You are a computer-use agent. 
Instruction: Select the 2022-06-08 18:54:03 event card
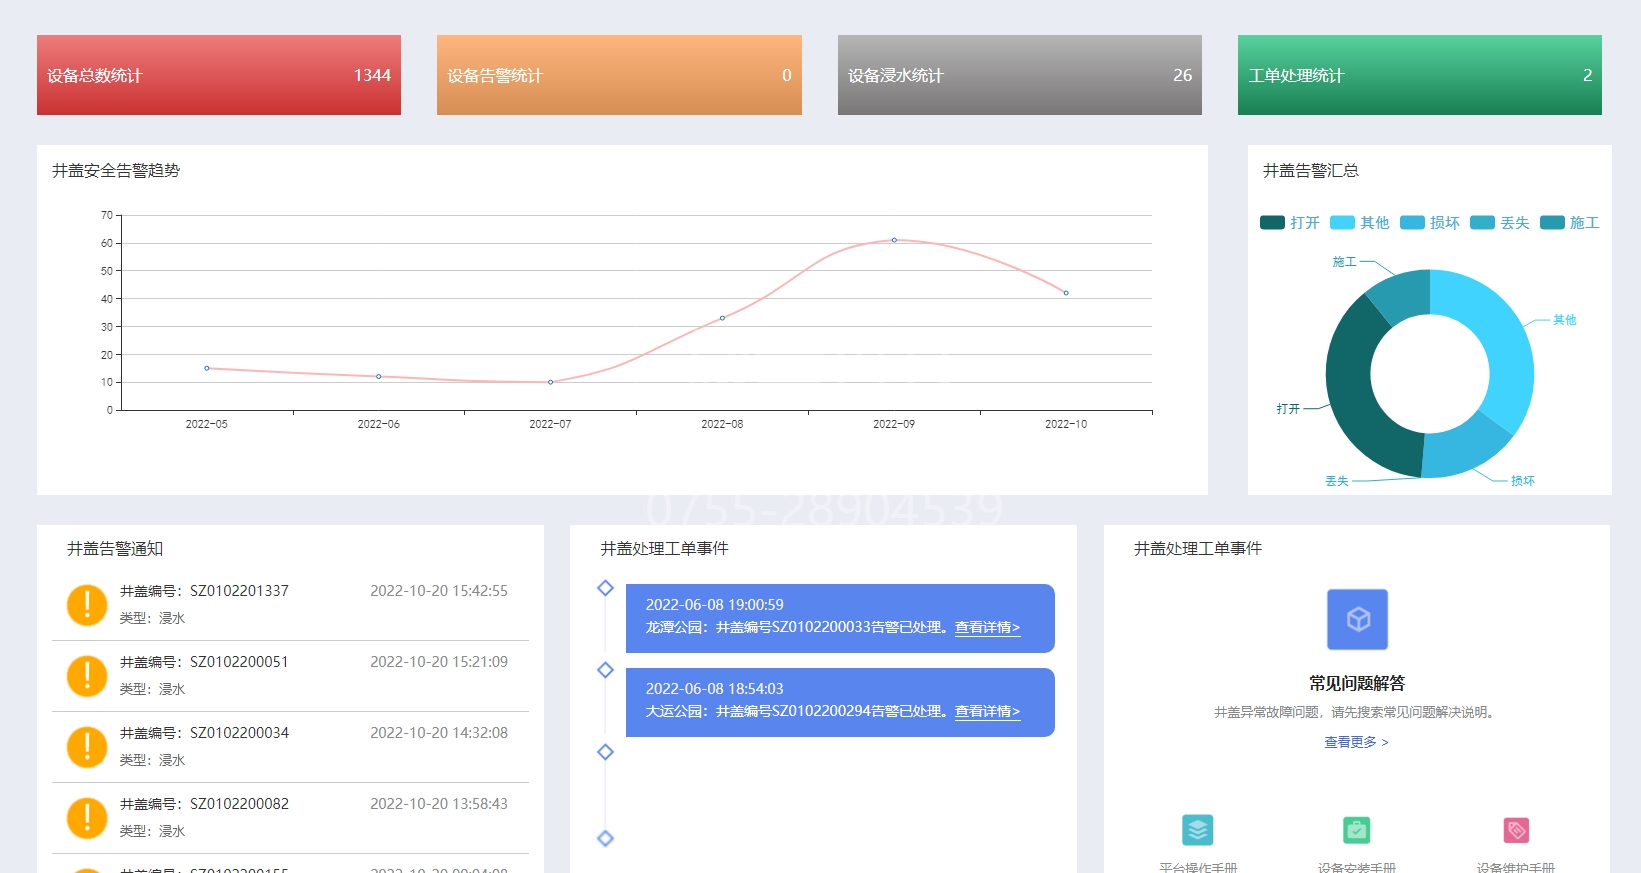840,702
